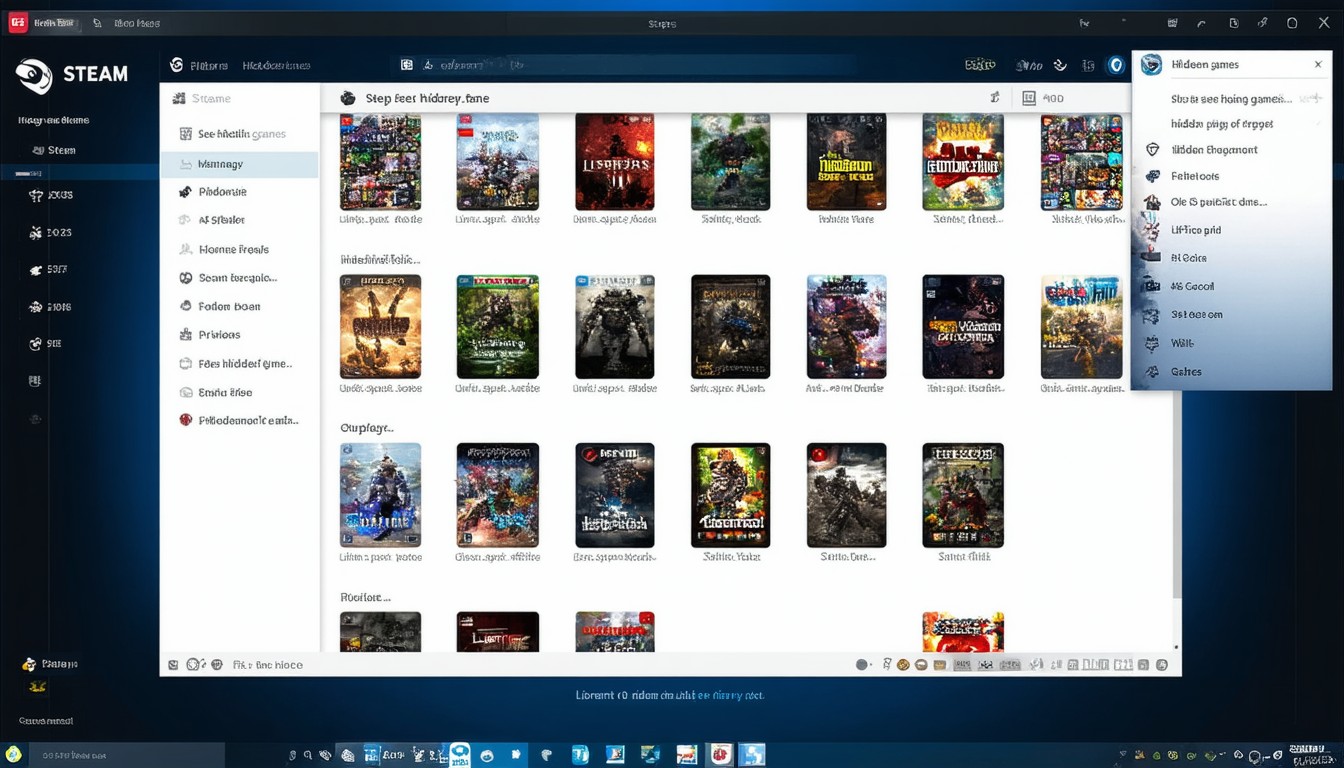Click the red icon in bottom sidebar row
The height and width of the screenshot is (768, 1344).
tap(185, 421)
